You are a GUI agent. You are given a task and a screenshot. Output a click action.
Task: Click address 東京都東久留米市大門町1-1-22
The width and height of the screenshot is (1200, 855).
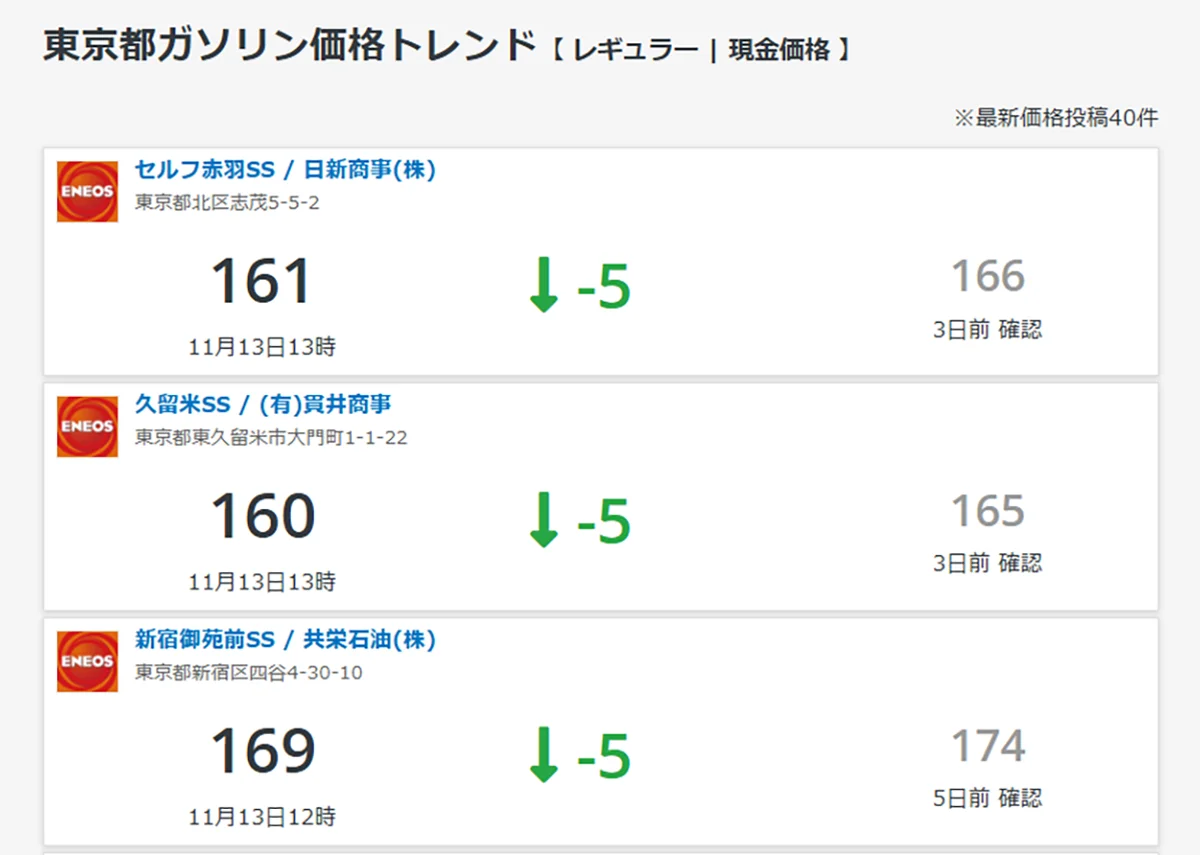(x=271, y=438)
